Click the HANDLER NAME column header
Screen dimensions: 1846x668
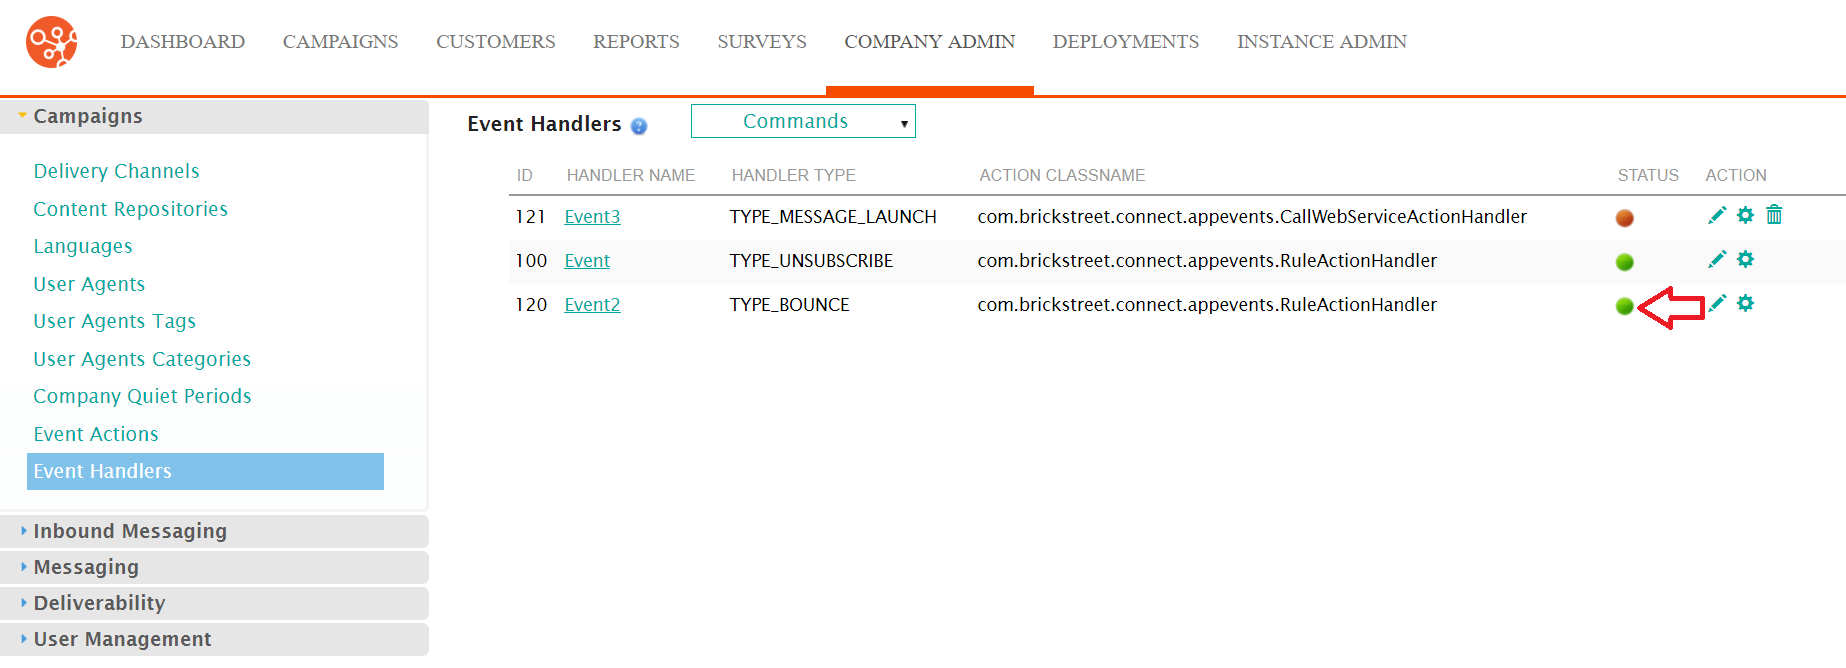tap(631, 175)
